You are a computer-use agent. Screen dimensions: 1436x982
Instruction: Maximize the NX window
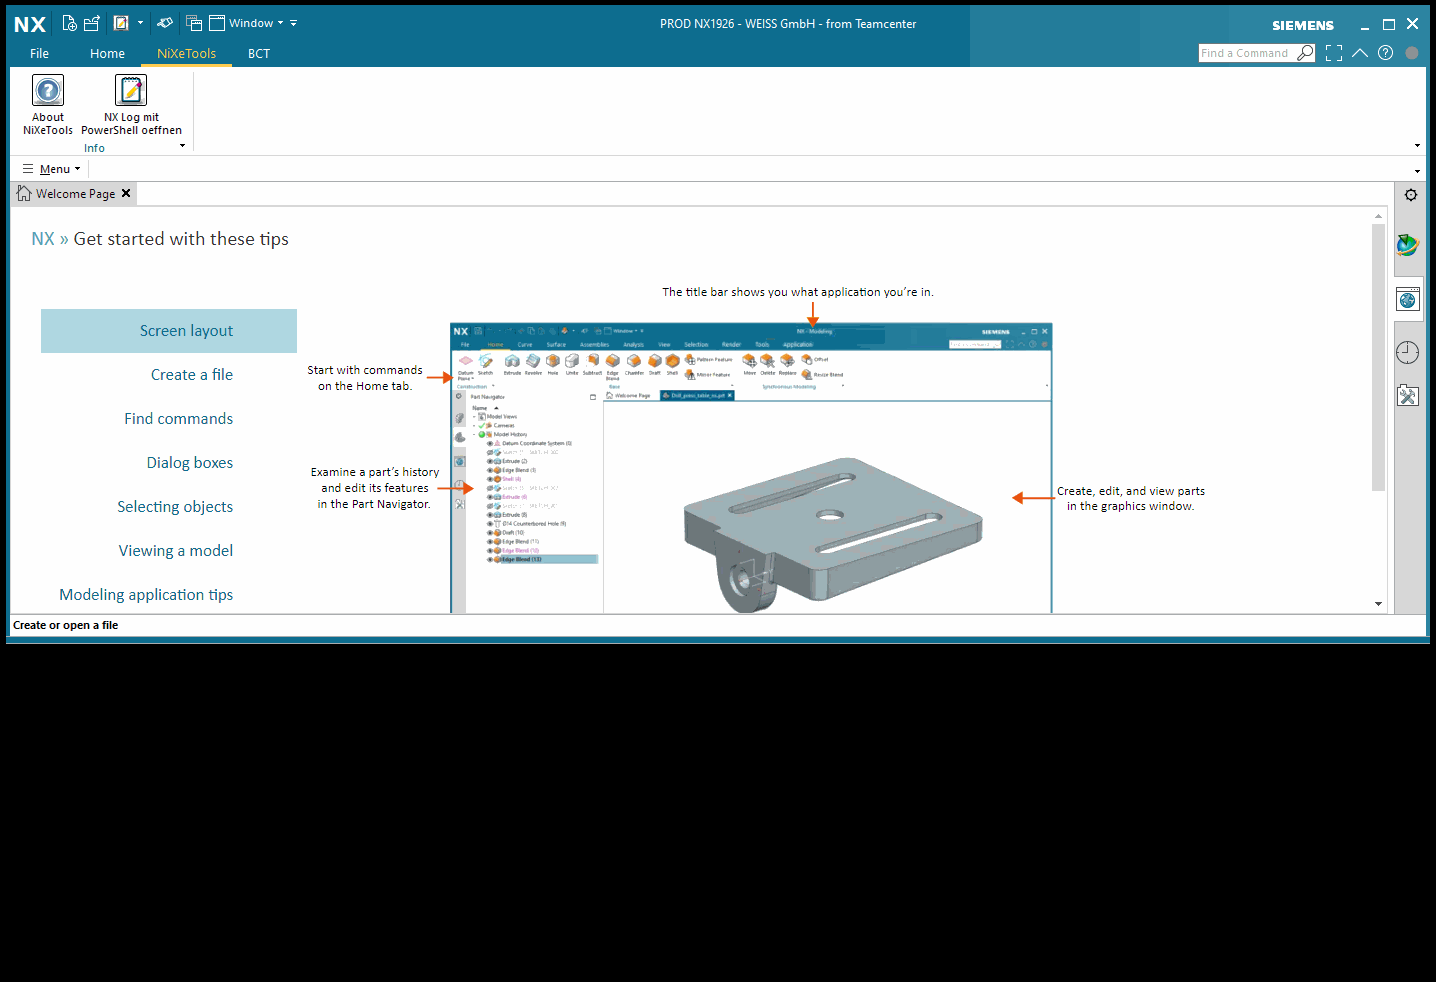pos(1389,25)
